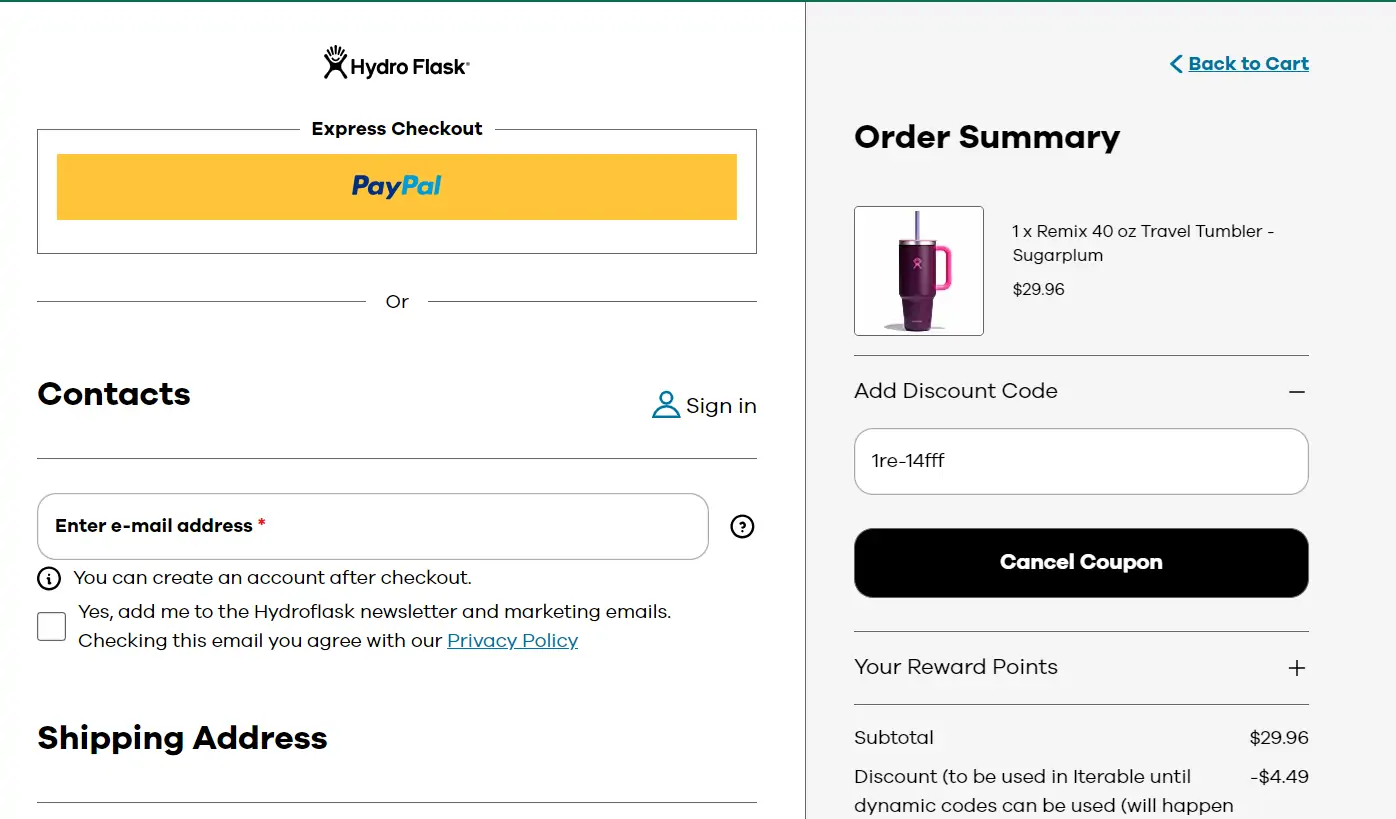Click the Back to Cart chevron arrow
Screen dimensions: 1396x819
pos(1176,64)
